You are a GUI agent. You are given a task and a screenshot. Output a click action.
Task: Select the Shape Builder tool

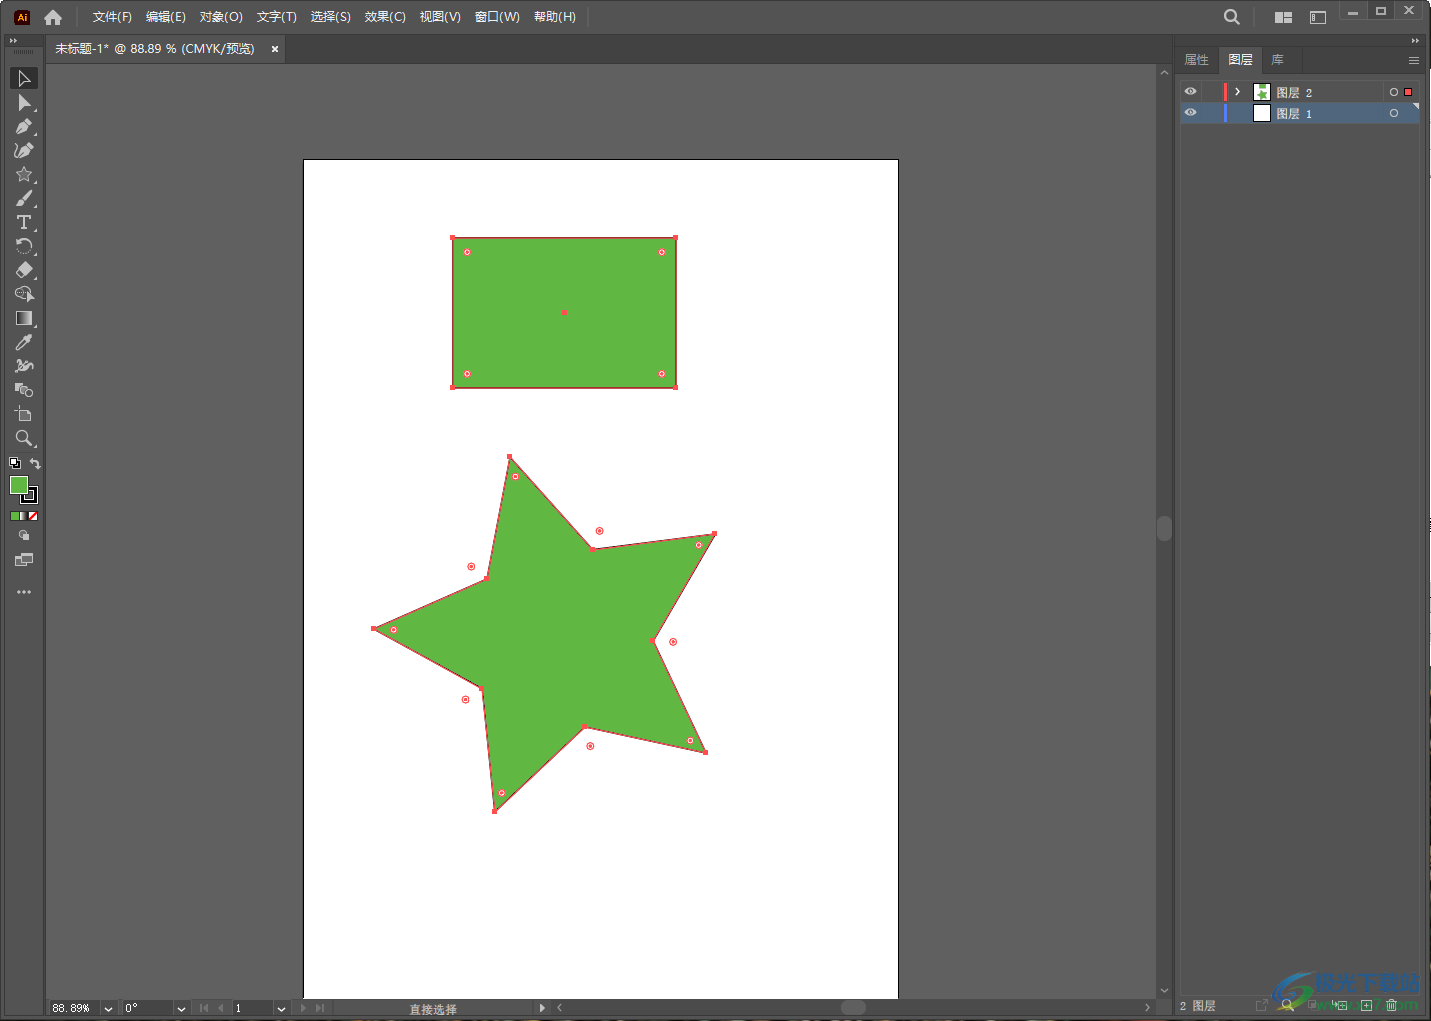(x=24, y=294)
